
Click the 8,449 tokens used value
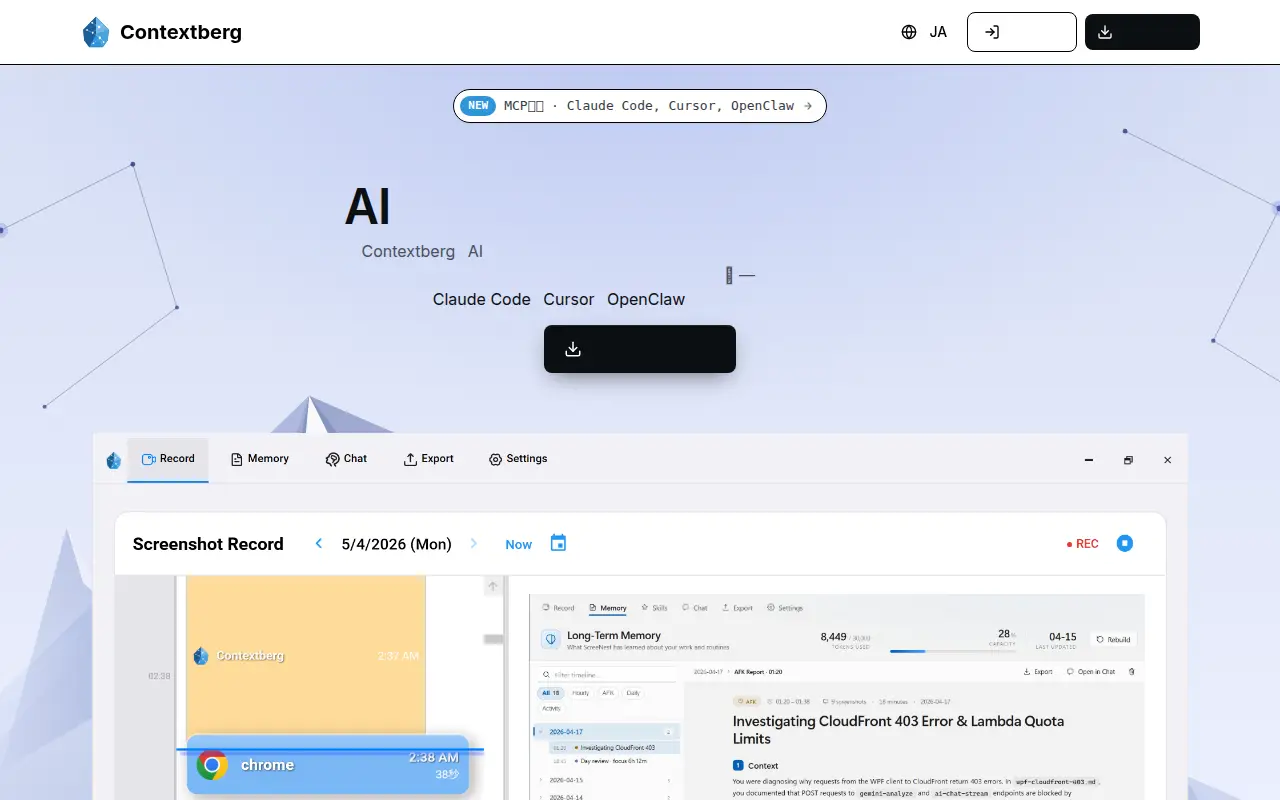833,636
